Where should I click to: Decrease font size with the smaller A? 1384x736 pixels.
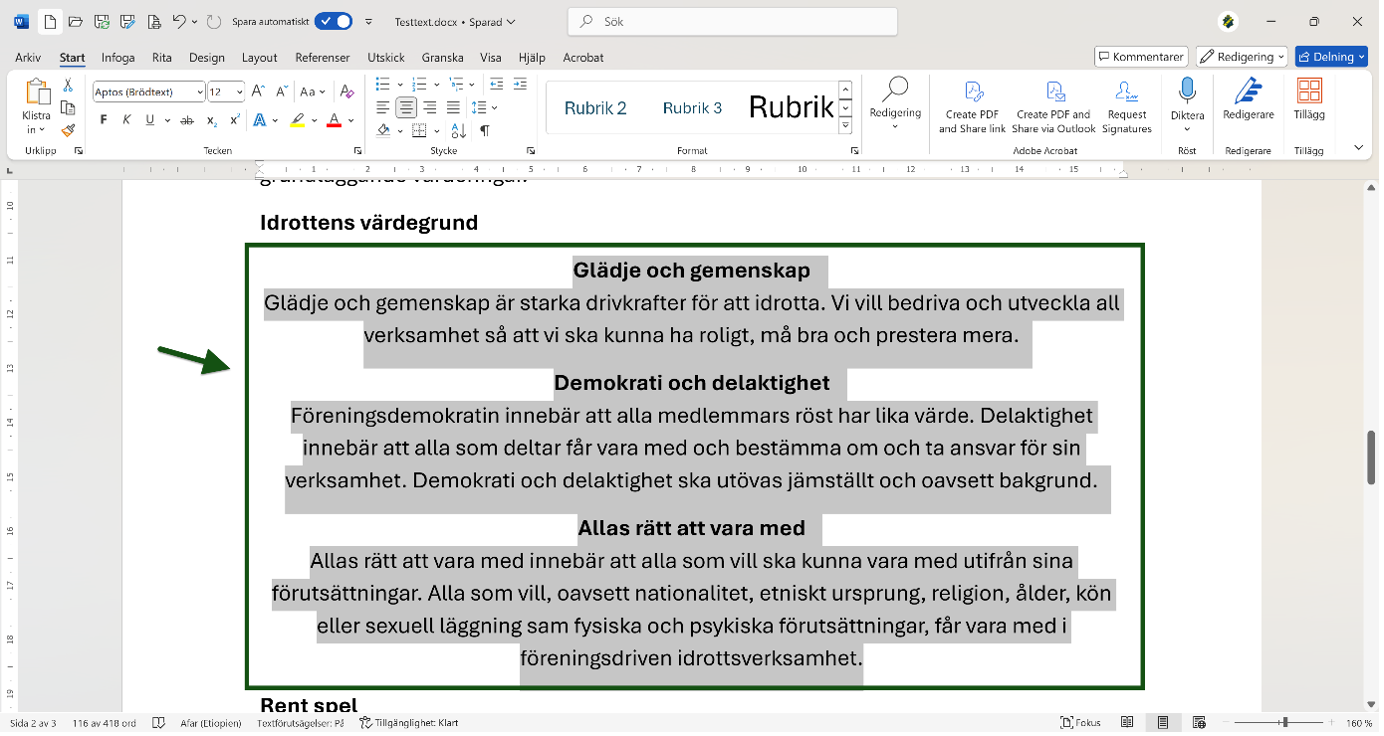281,92
